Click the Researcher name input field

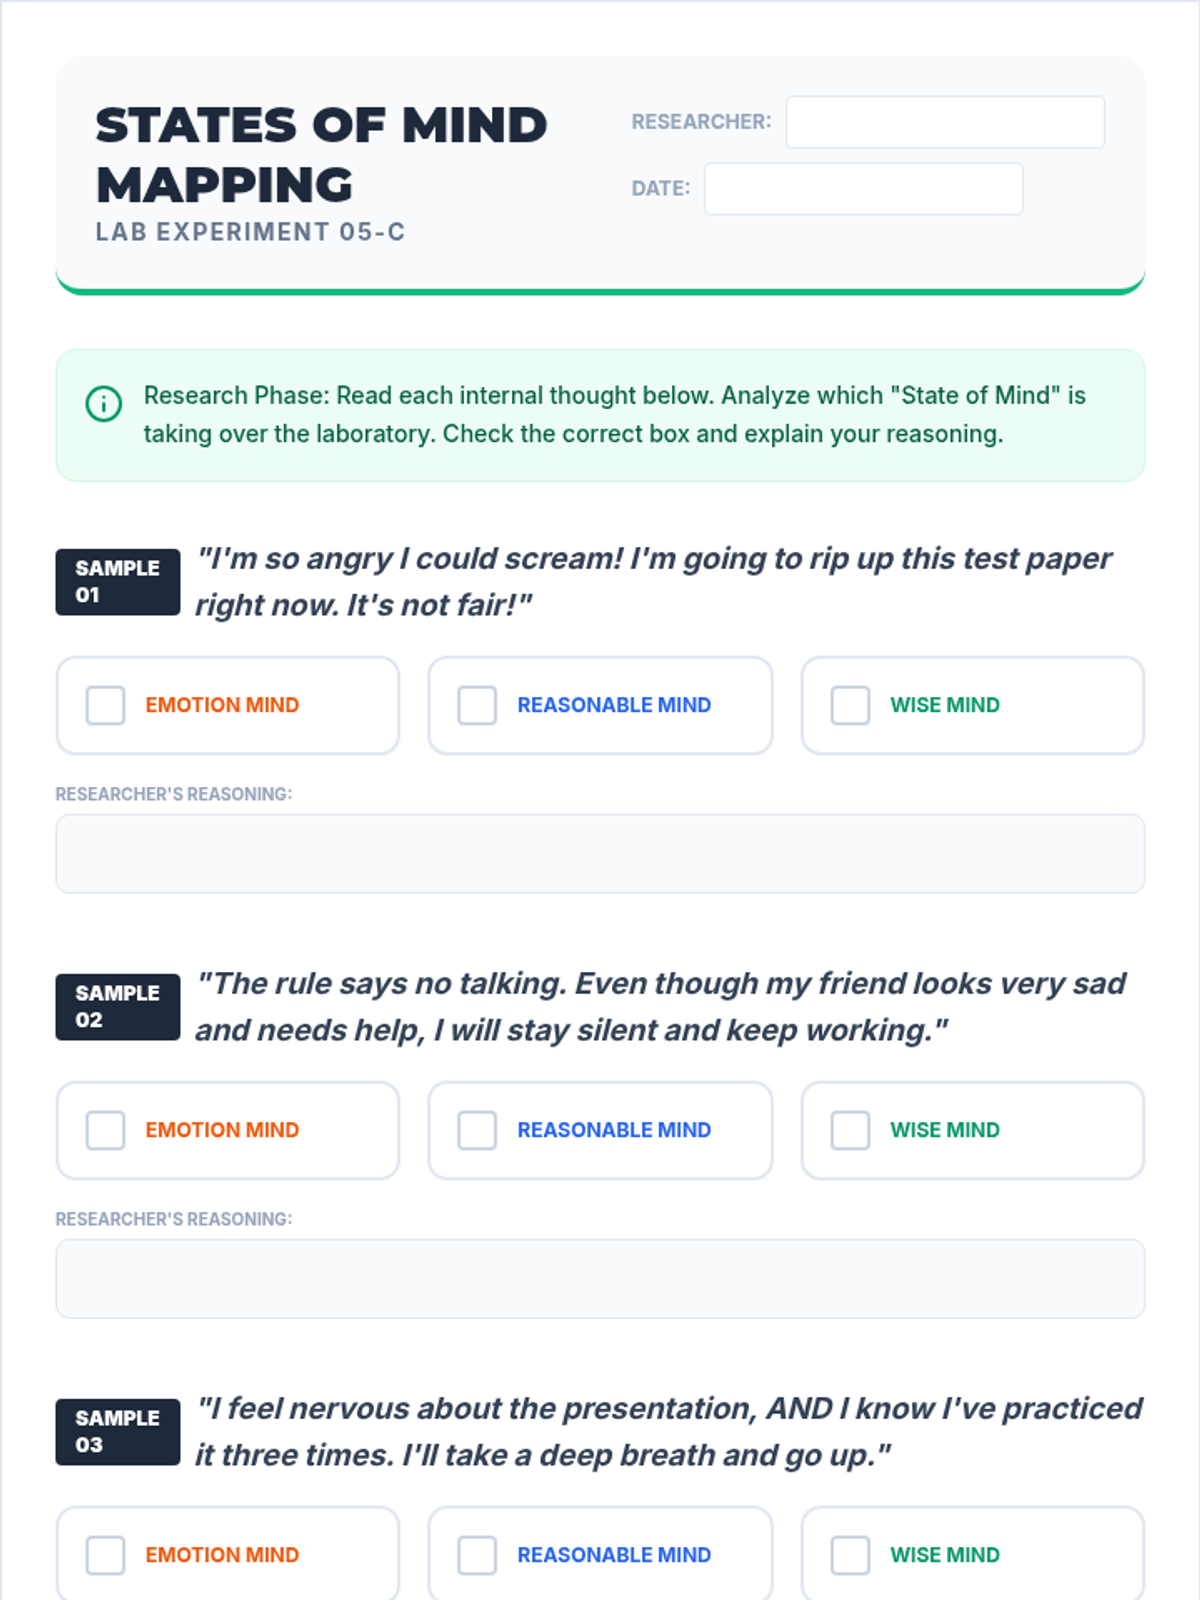944,122
